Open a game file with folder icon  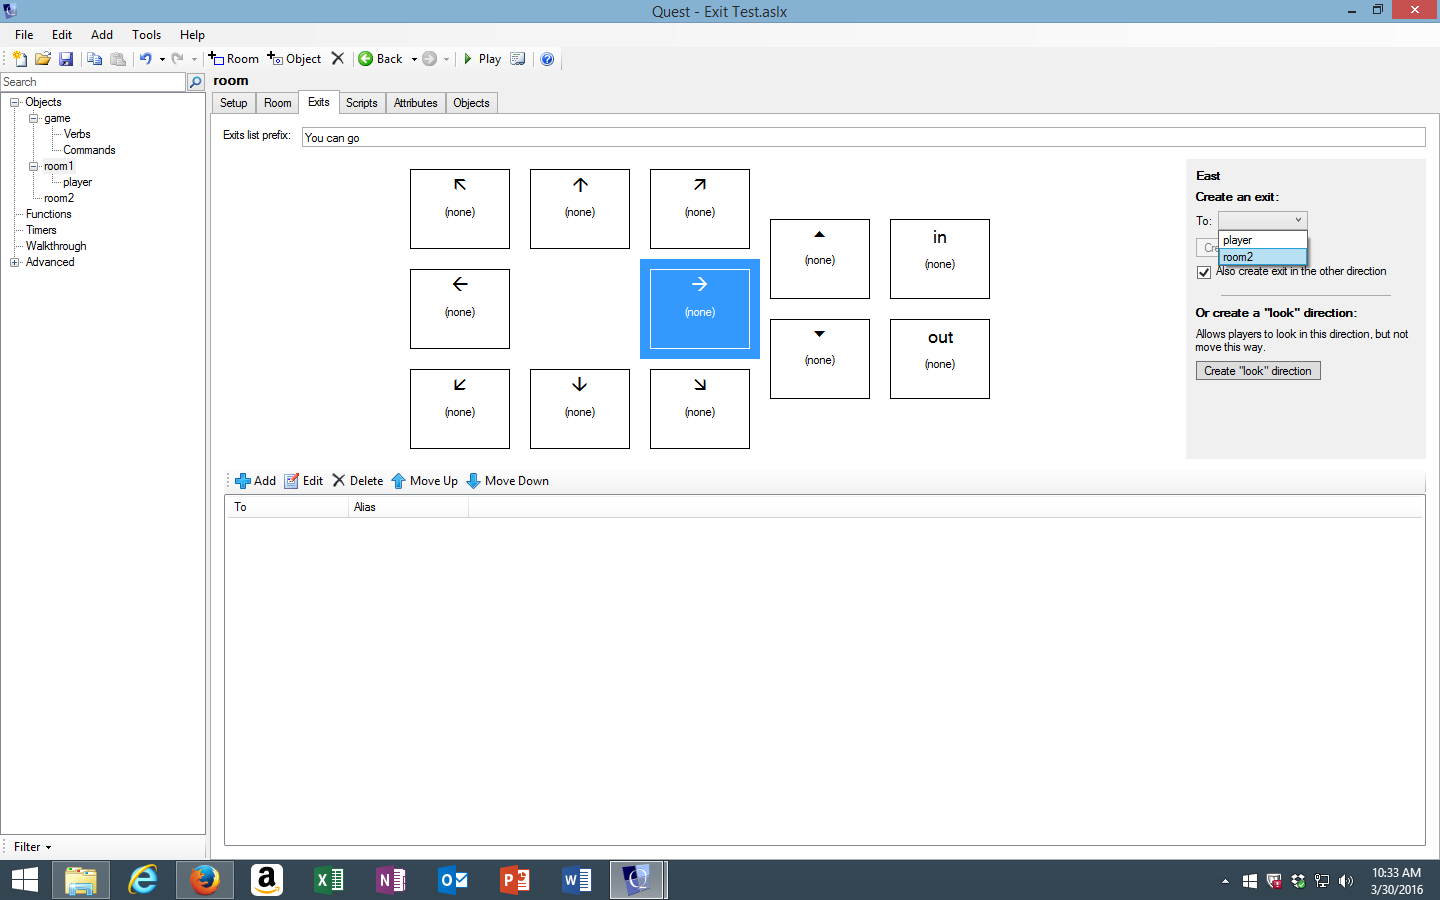(42, 59)
